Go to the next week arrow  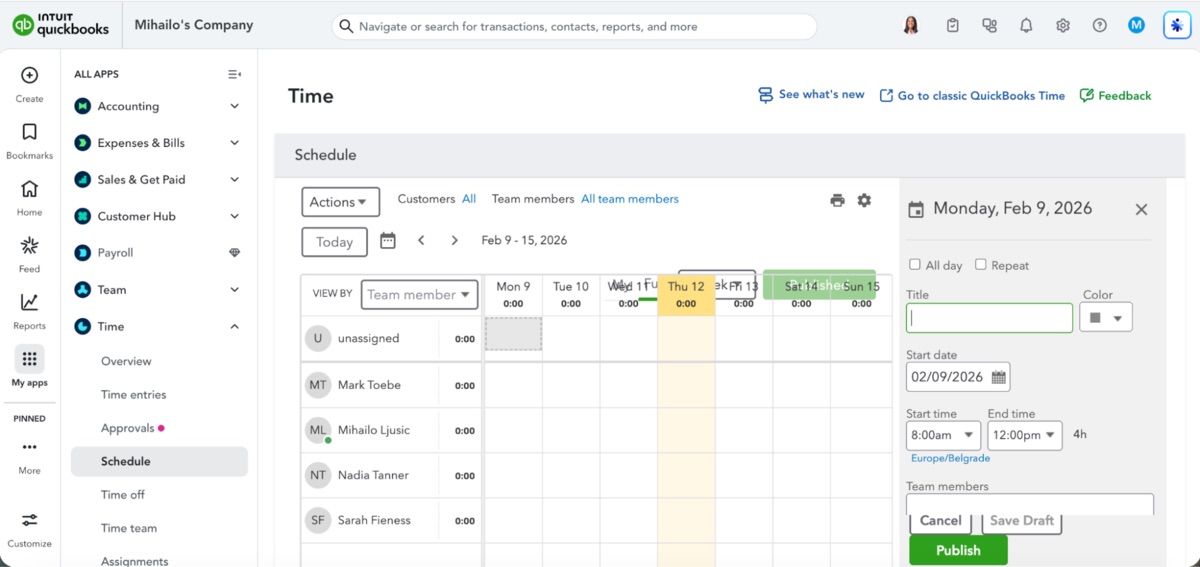point(454,240)
